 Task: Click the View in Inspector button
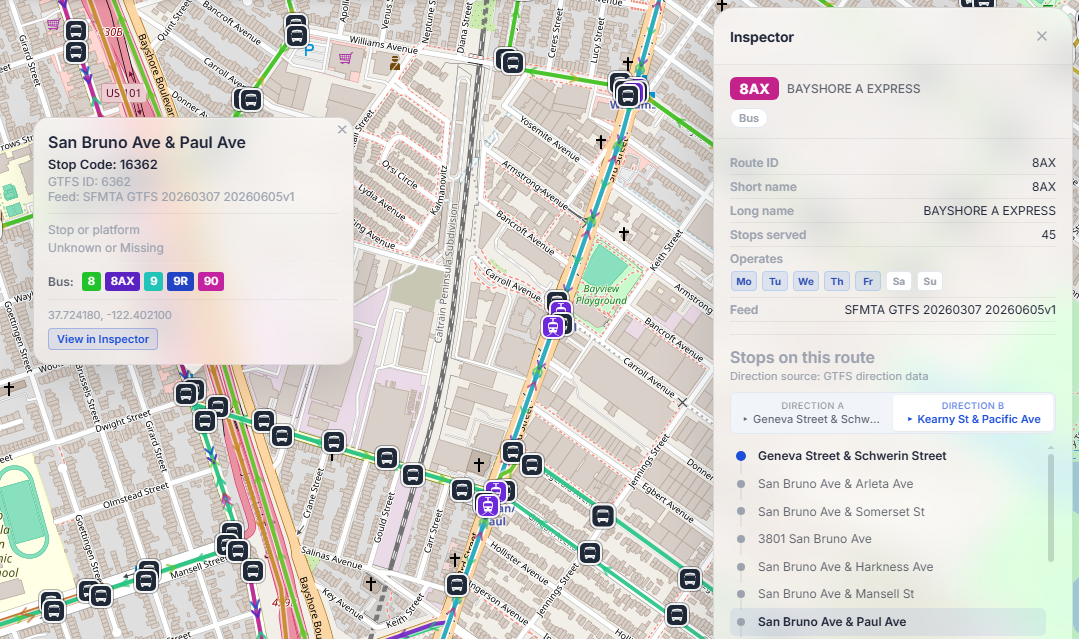pos(103,339)
